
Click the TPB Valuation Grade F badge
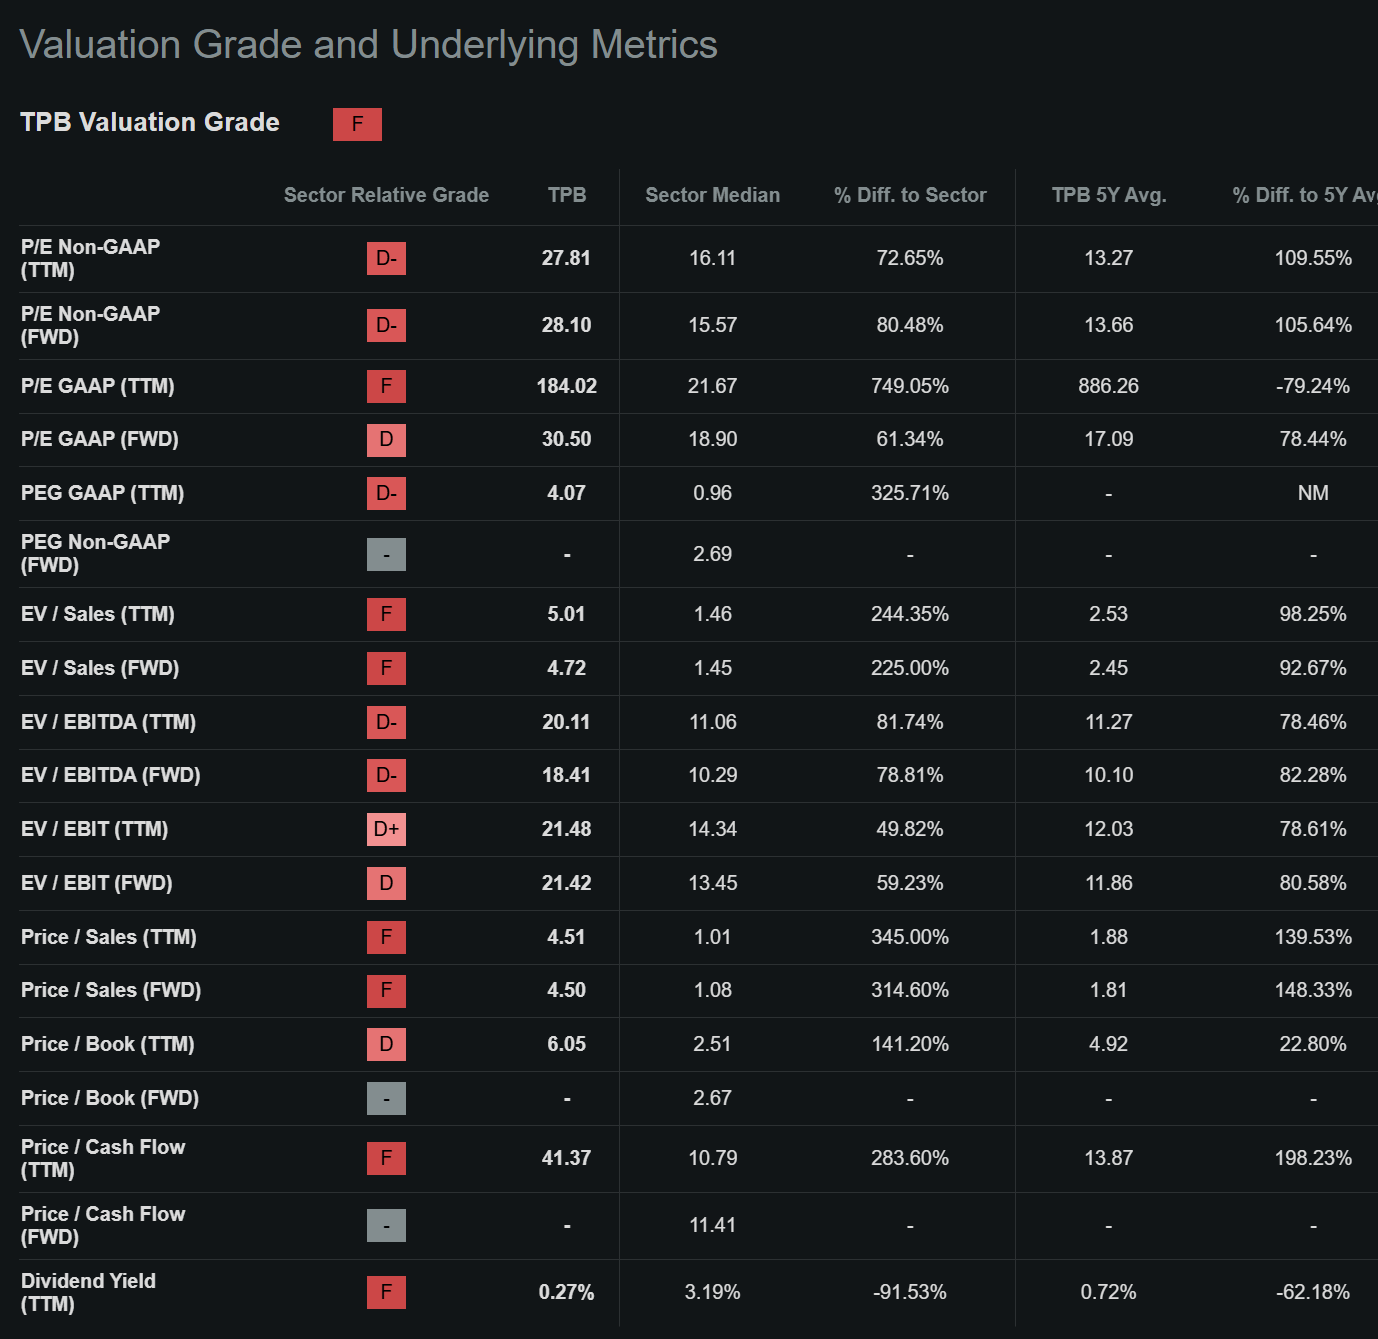(357, 124)
